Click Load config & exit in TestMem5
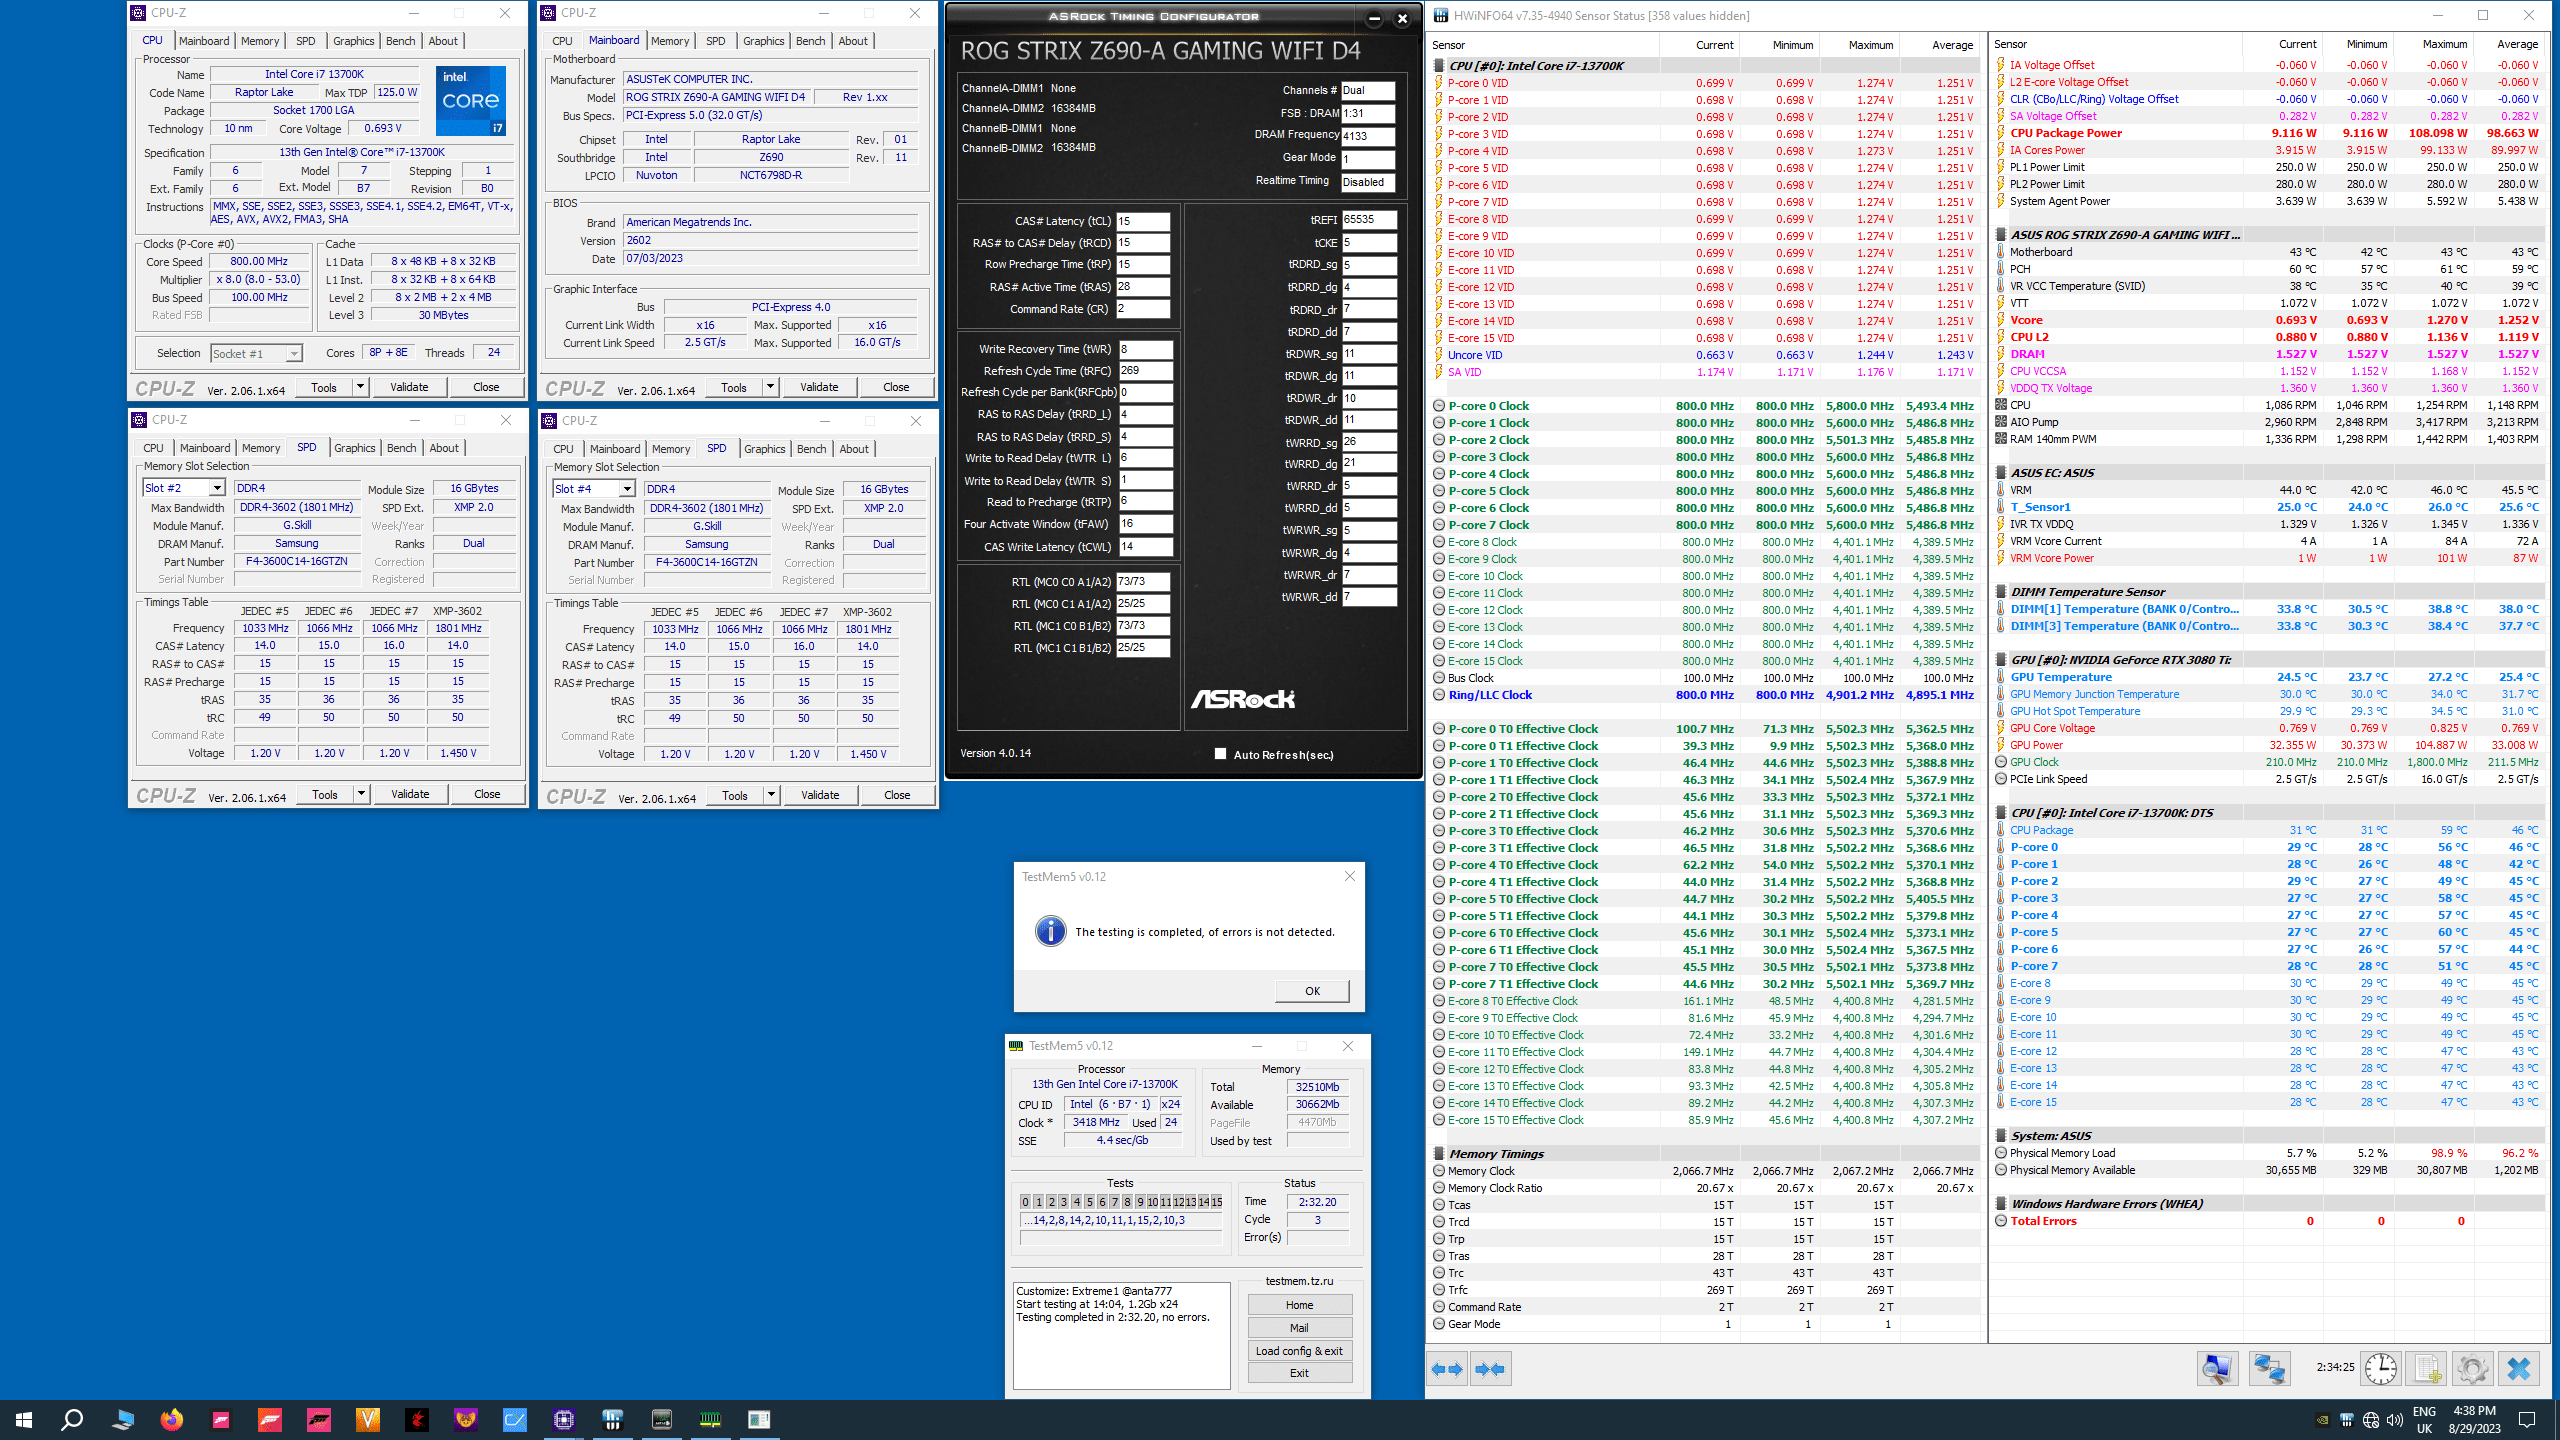 click(x=1299, y=1351)
